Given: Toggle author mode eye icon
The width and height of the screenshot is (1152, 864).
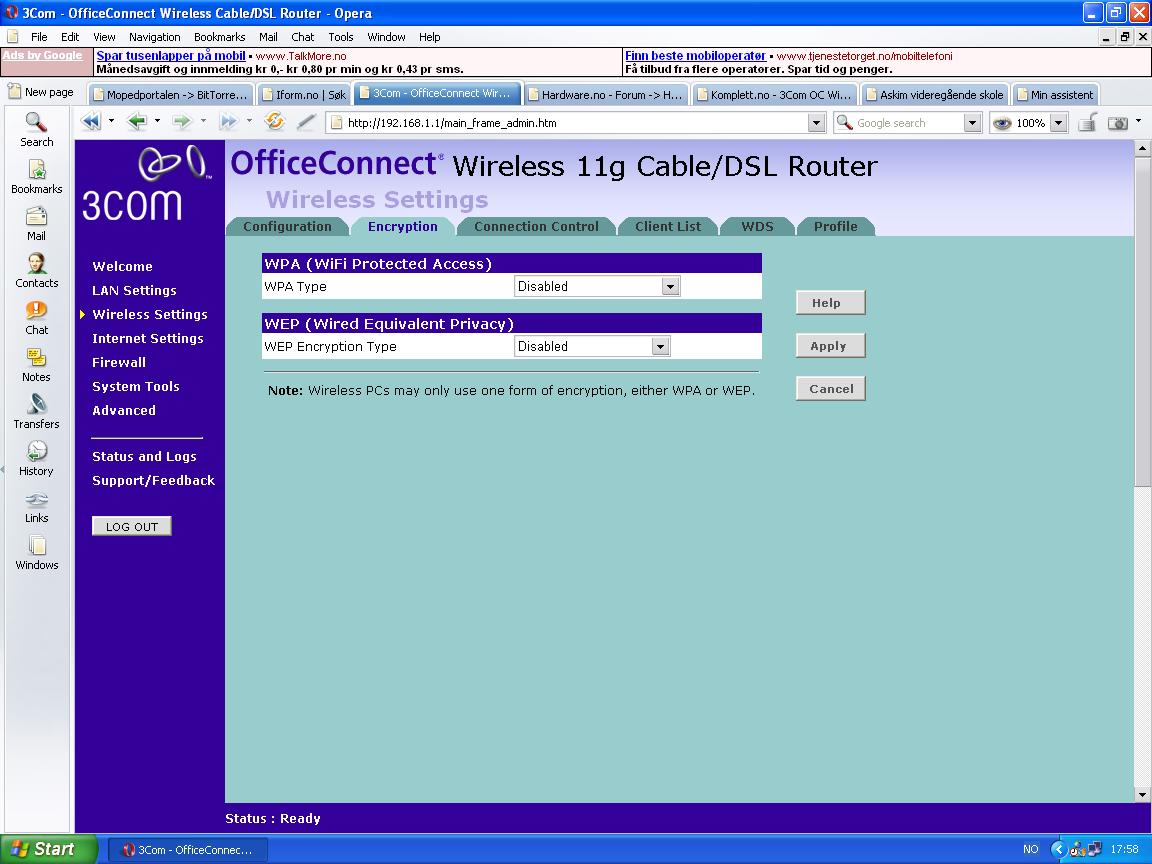Looking at the screenshot, I should pos(1002,123).
